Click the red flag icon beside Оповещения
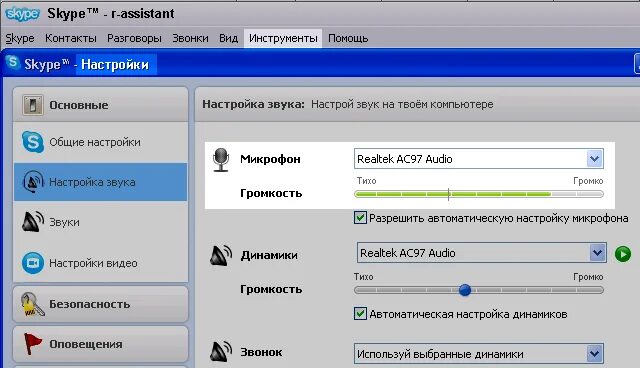 (32, 344)
